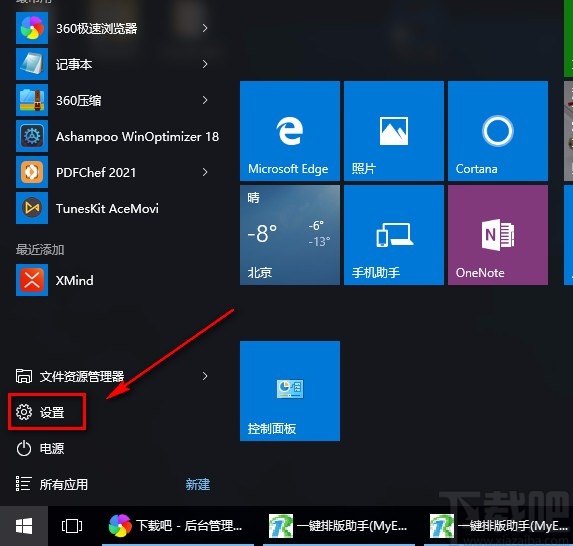
Task: Open the Microsoft Edge tile
Action: [x=290, y=131]
